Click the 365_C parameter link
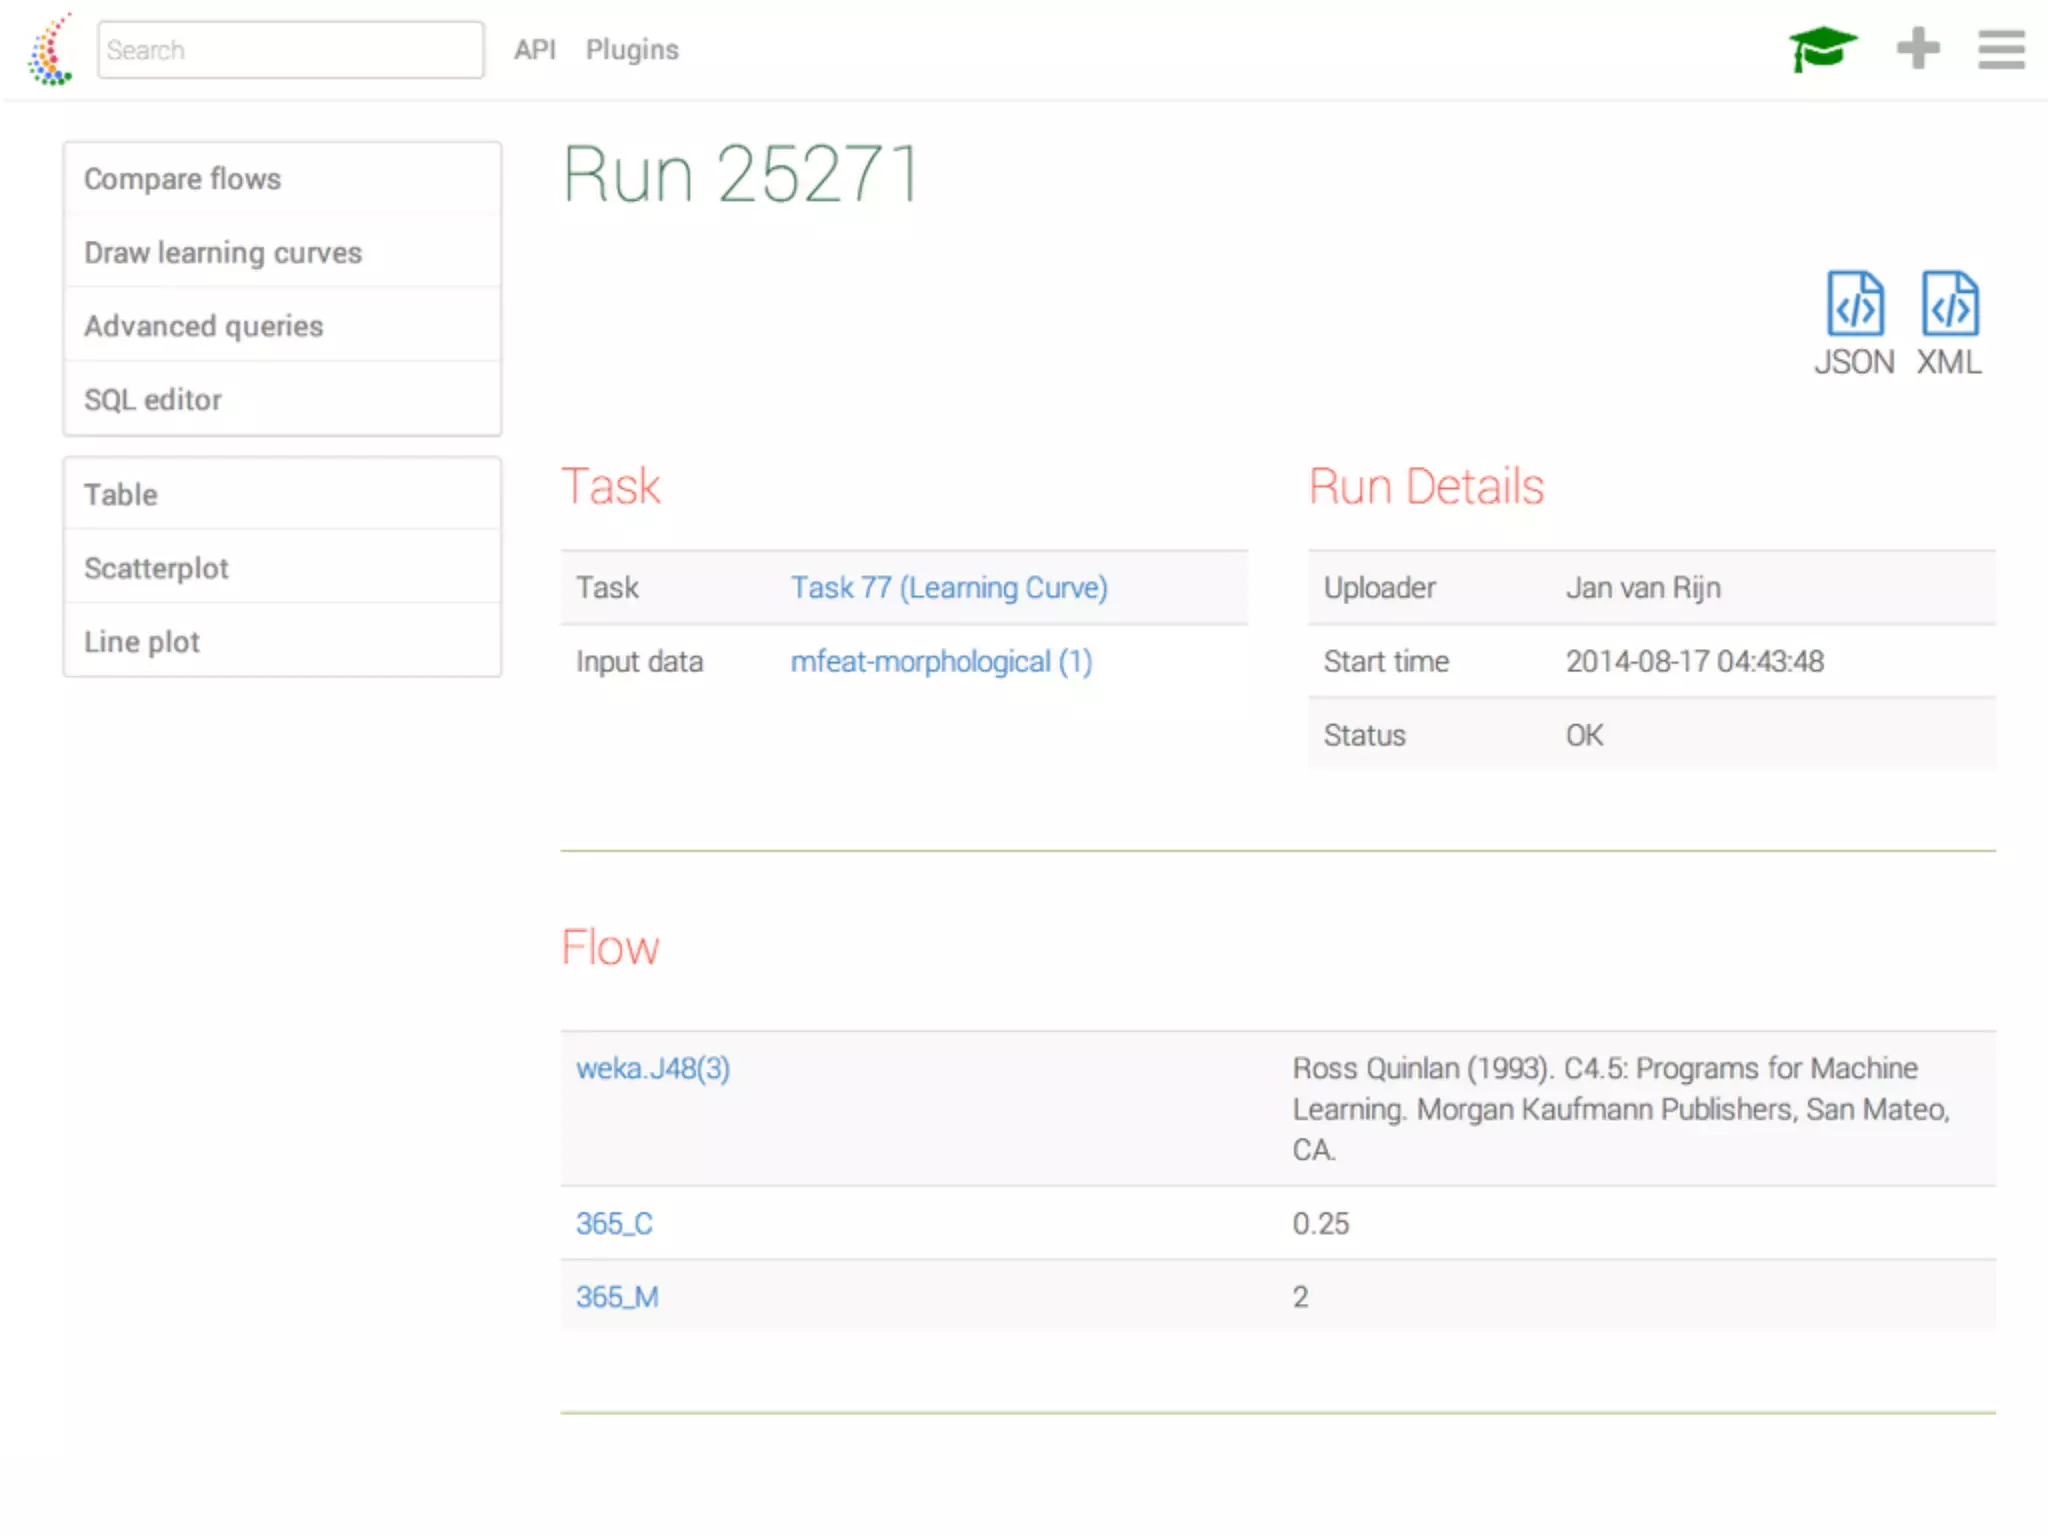 pos(614,1223)
